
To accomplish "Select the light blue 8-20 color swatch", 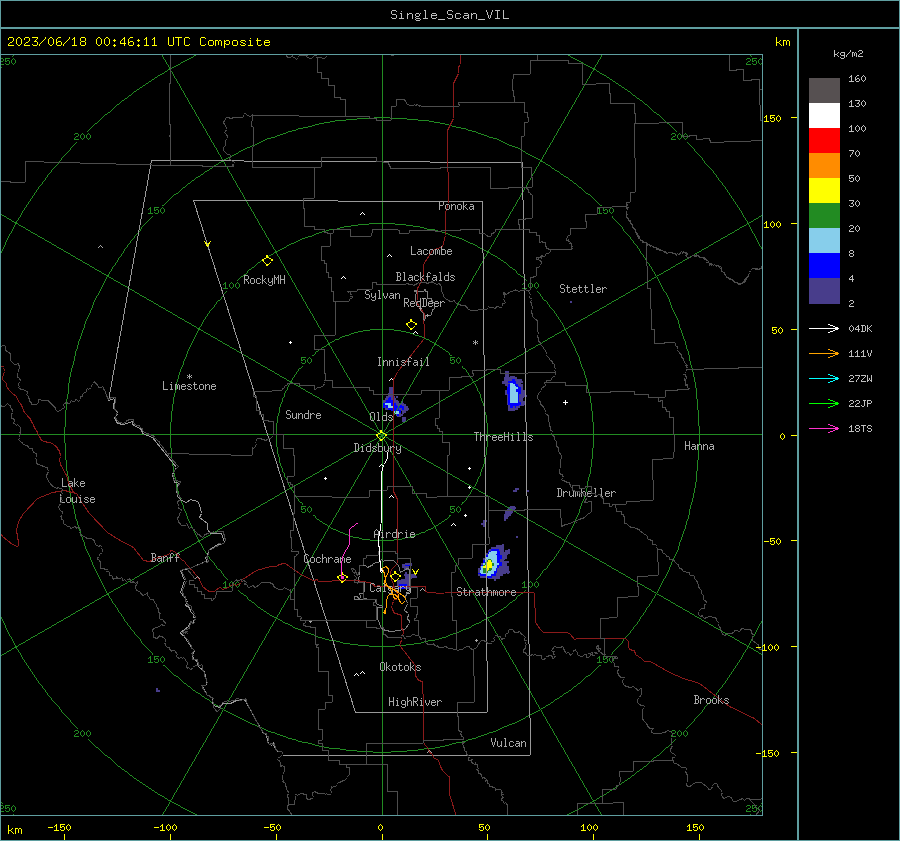I will point(824,241).
